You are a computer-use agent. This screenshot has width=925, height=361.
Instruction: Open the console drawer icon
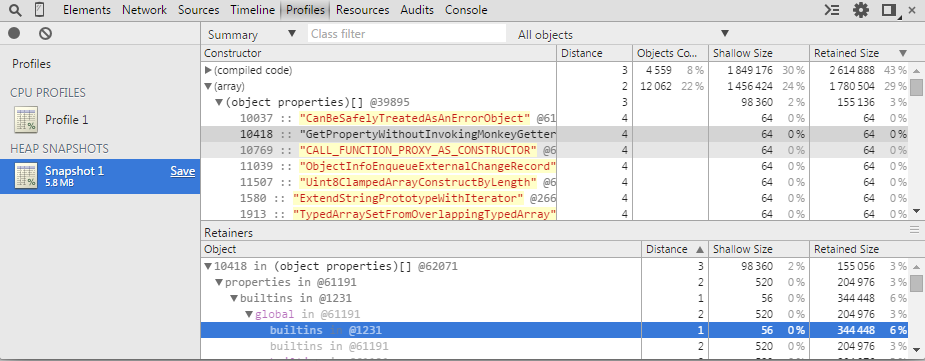(832, 10)
